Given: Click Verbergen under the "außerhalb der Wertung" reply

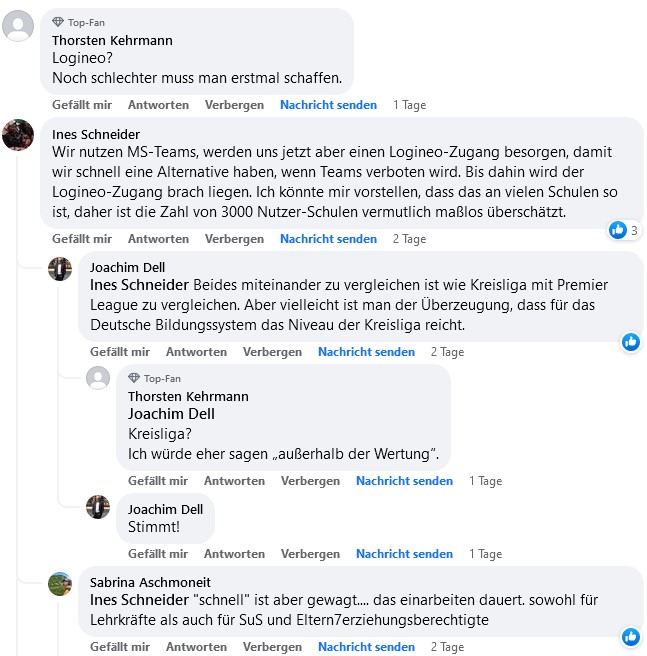Looking at the screenshot, I should coord(310,481).
